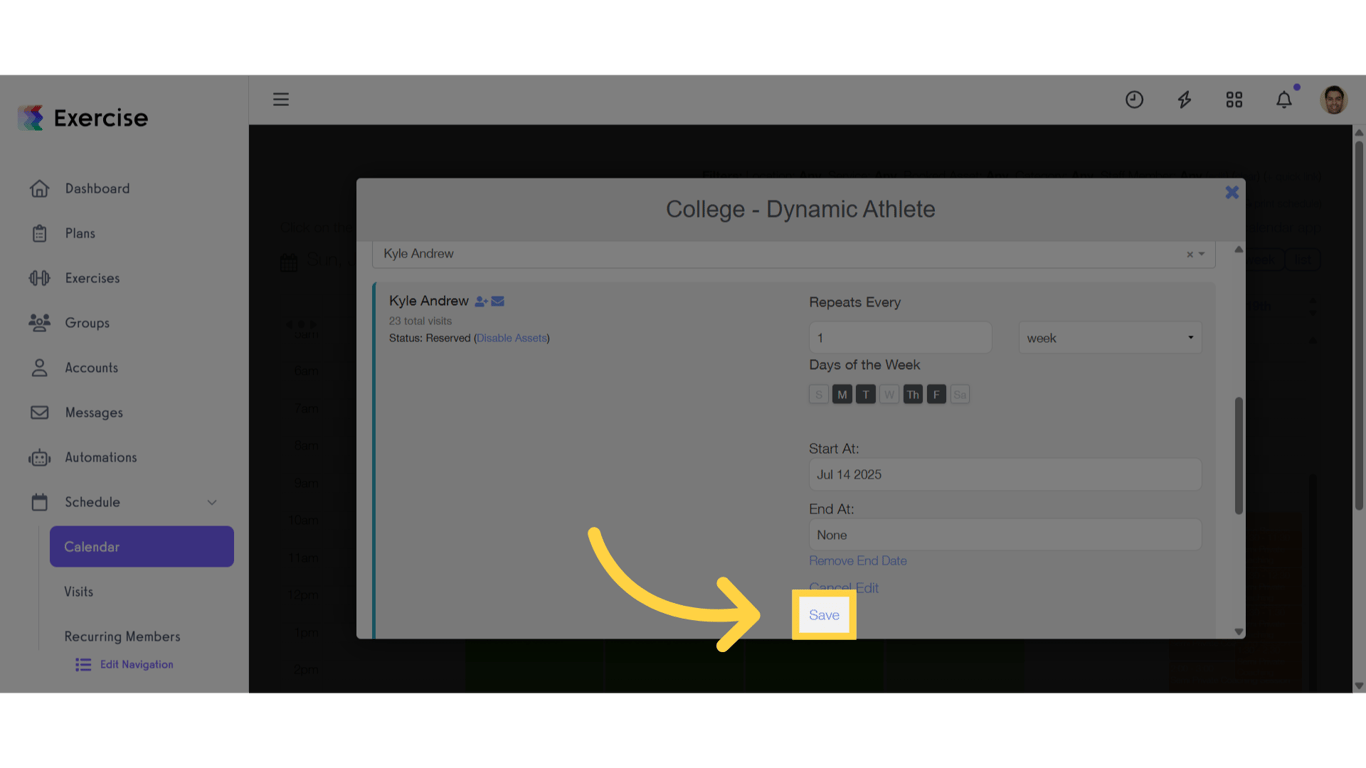Click the Kyle Andrew member name heading

(429, 301)
